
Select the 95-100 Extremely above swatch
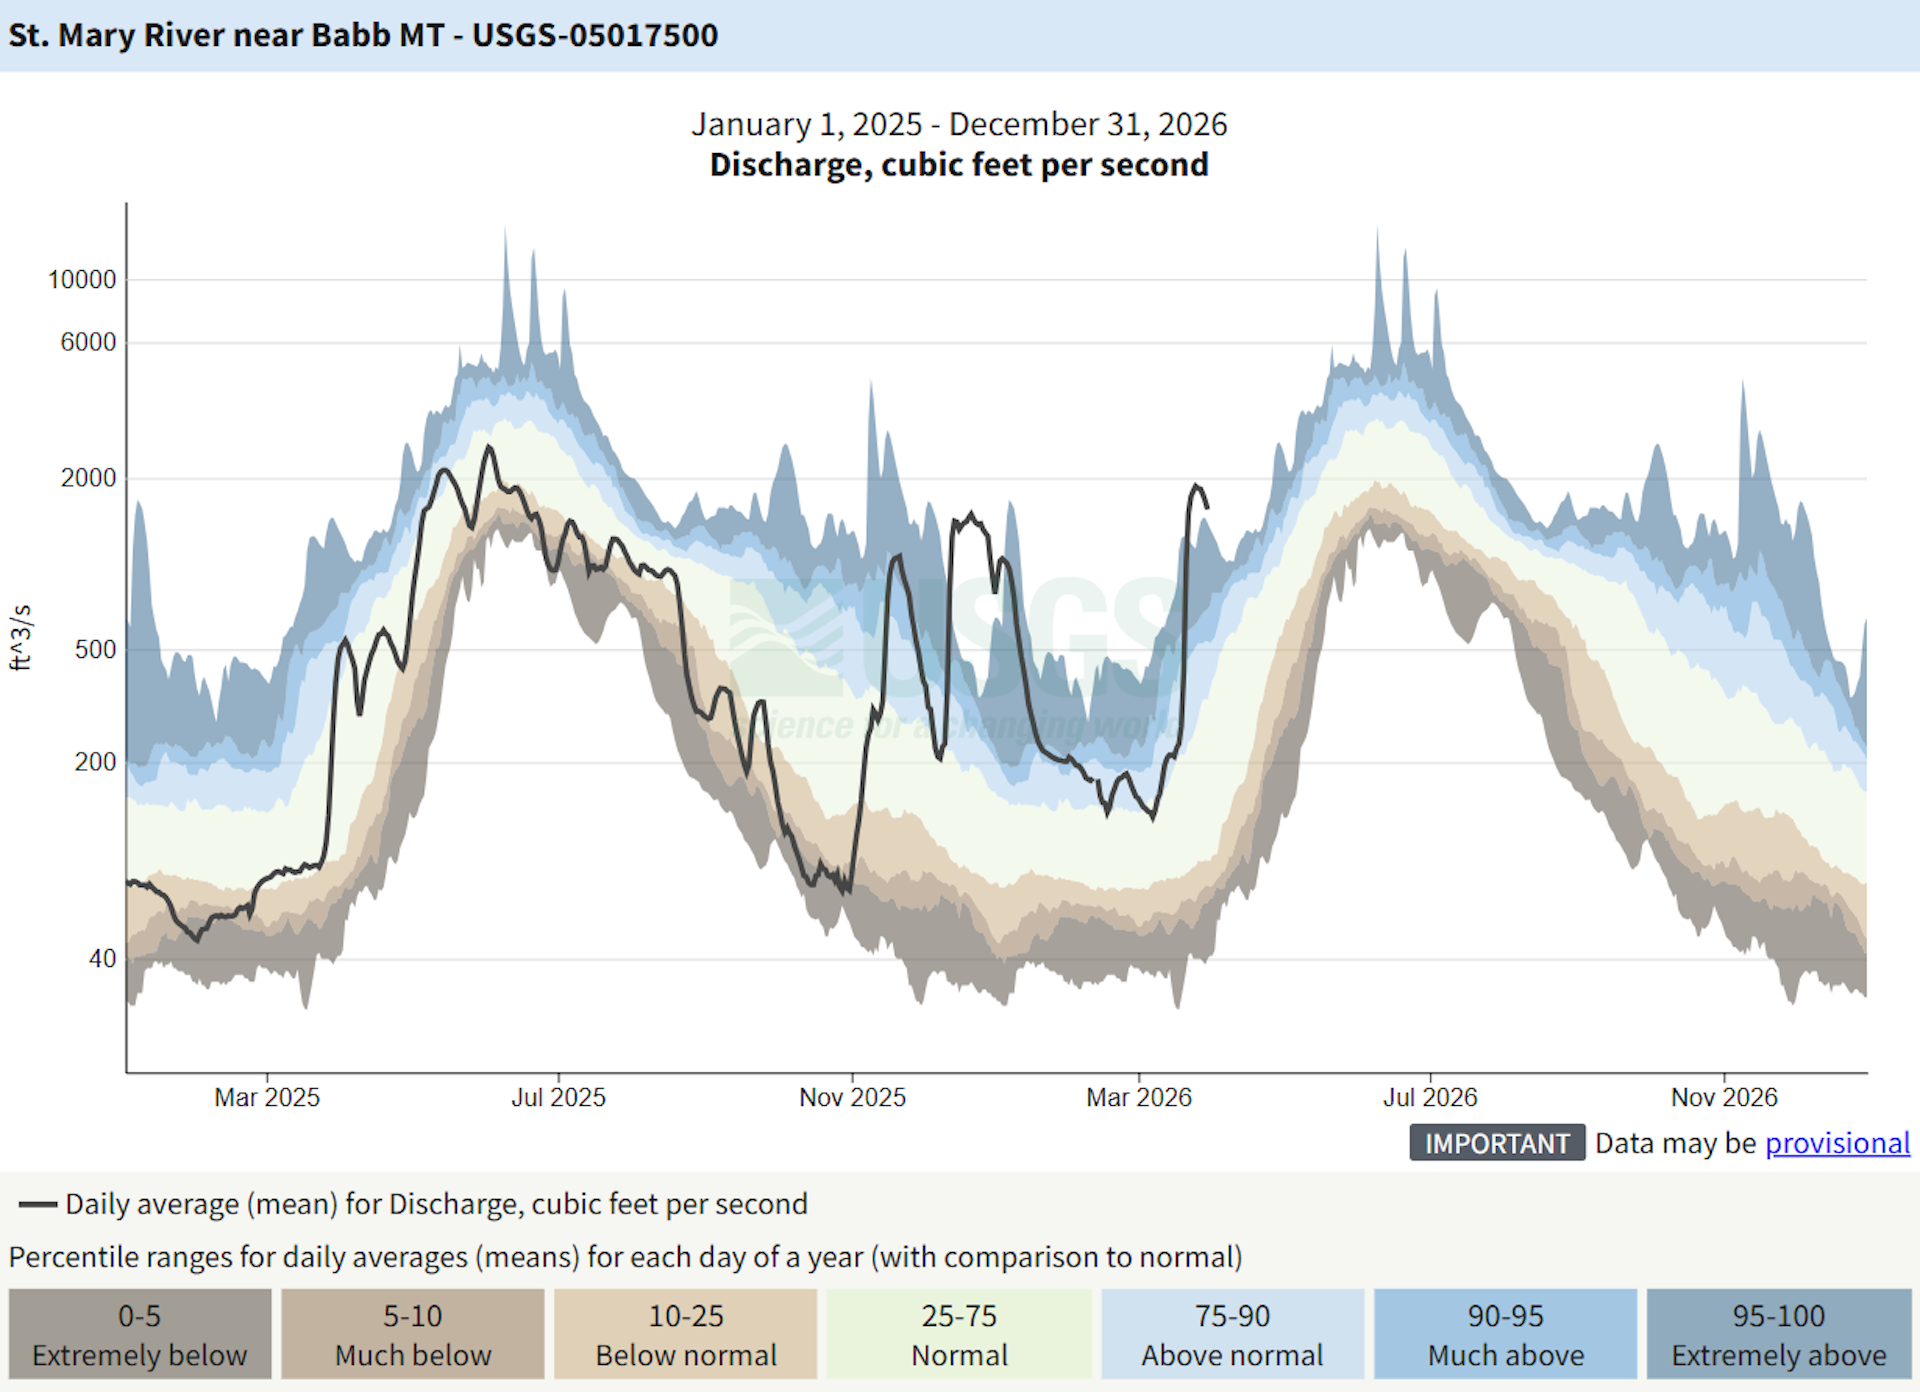coord(1778,1334)
